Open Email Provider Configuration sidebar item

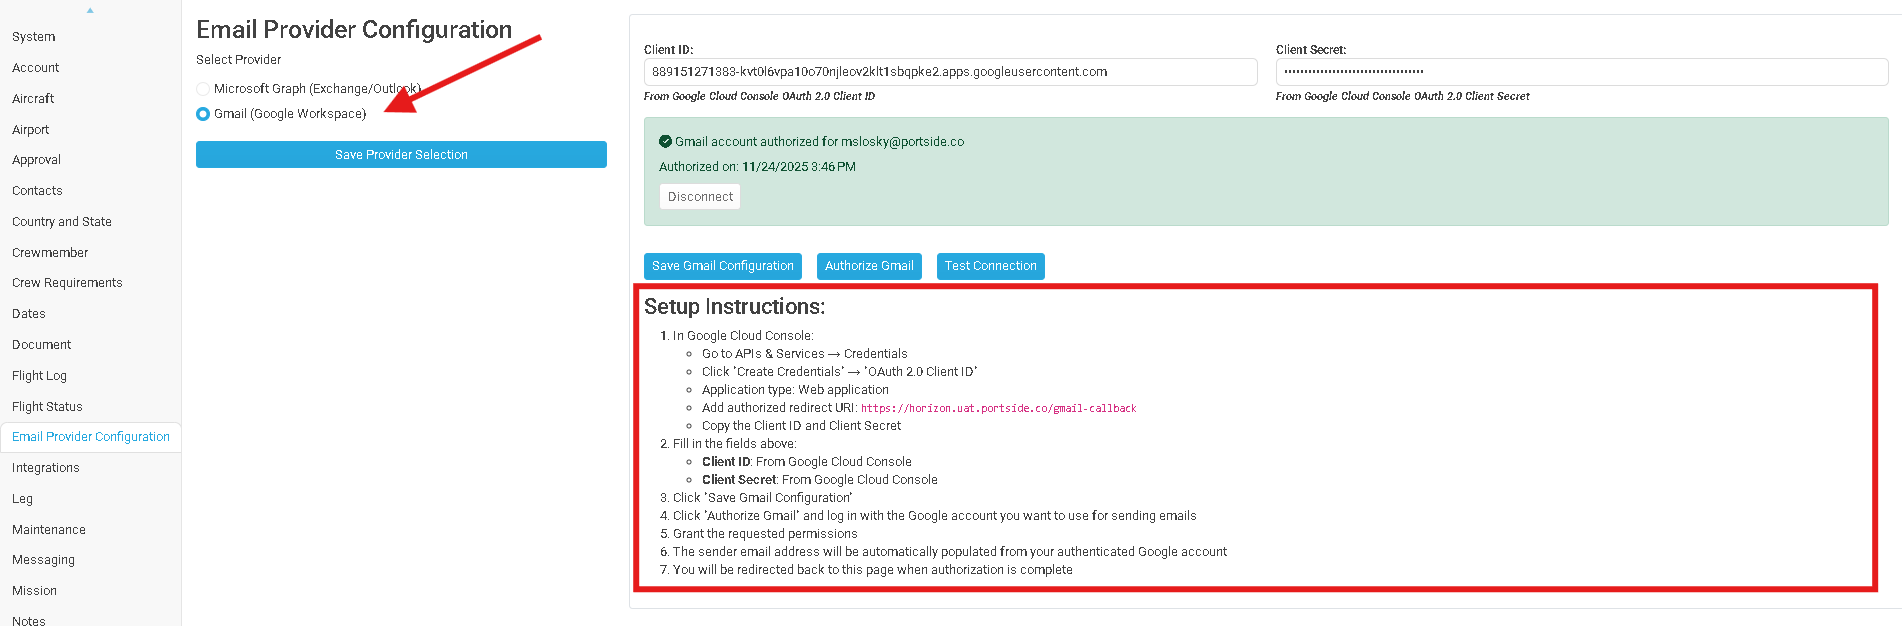click(x=91, y=437)
